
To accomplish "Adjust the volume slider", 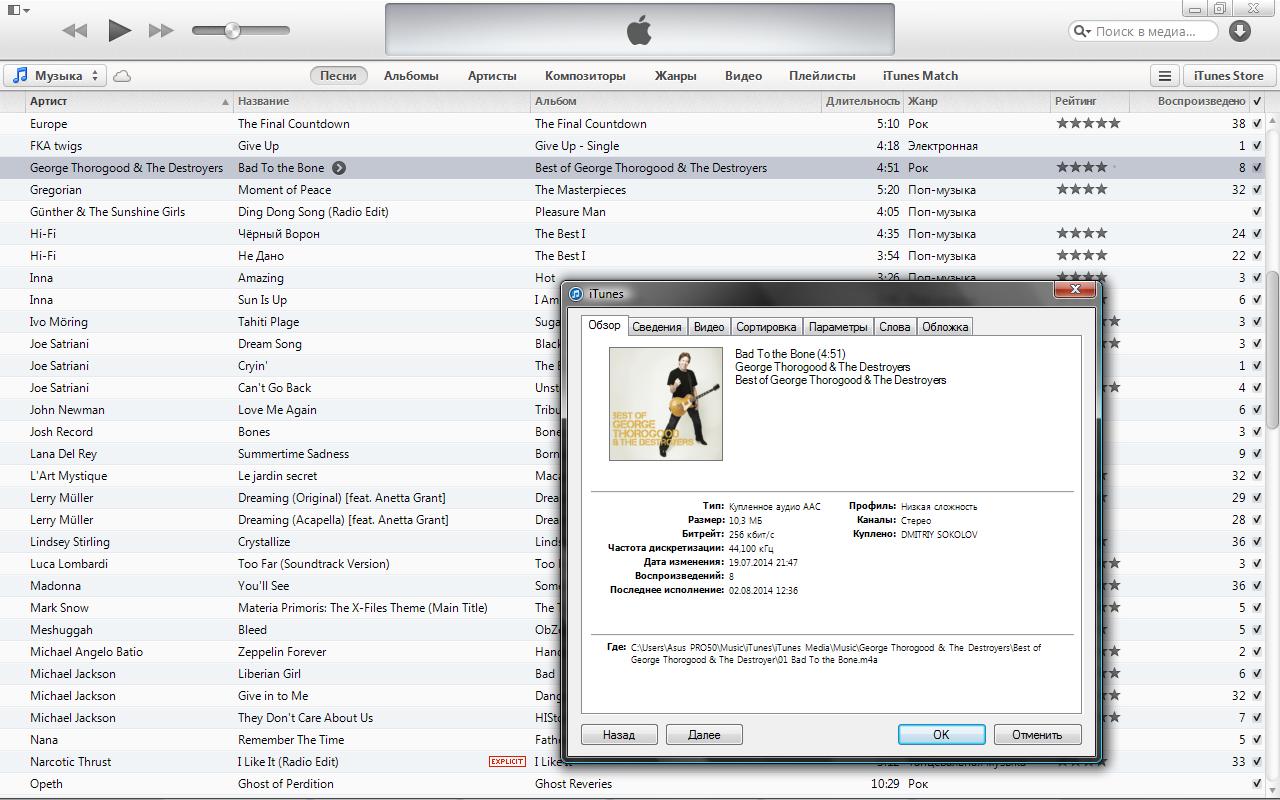I will point(233,31).
